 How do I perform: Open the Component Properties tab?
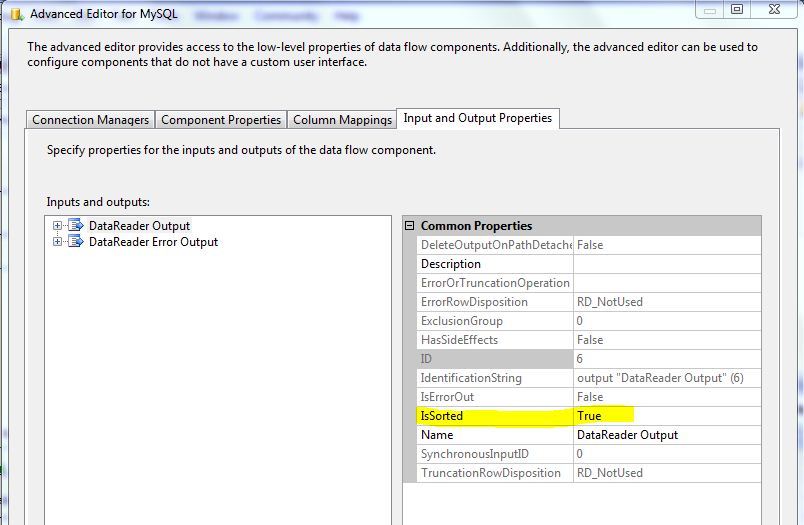(x=221, y=119)
